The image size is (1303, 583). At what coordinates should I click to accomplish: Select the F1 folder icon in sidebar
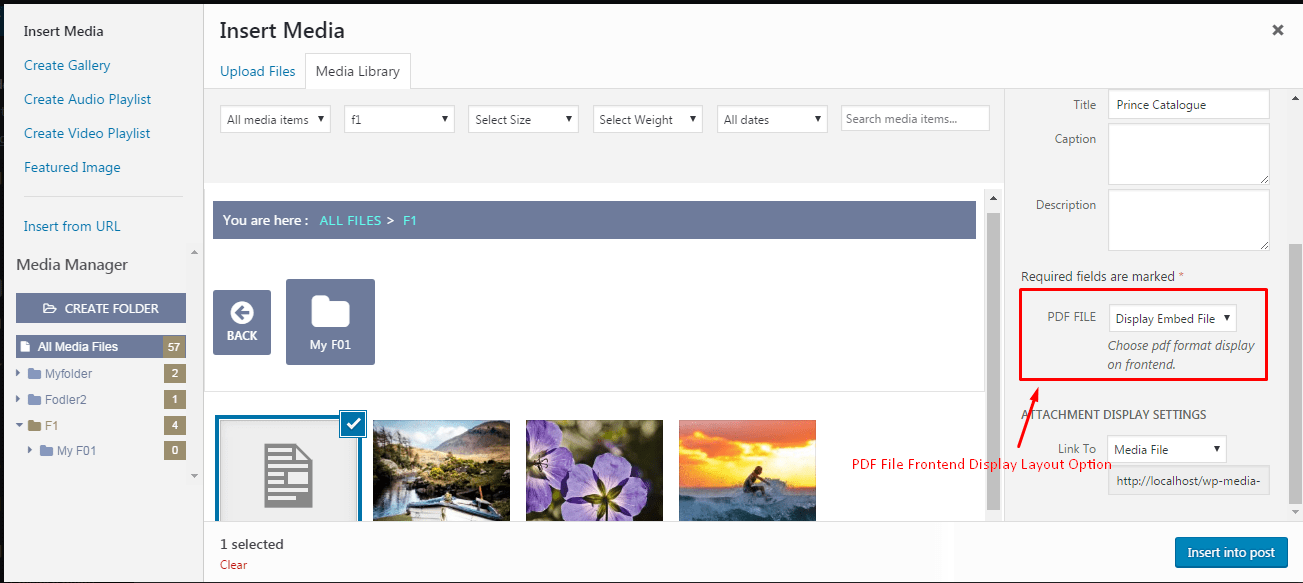tap(37, 425)
